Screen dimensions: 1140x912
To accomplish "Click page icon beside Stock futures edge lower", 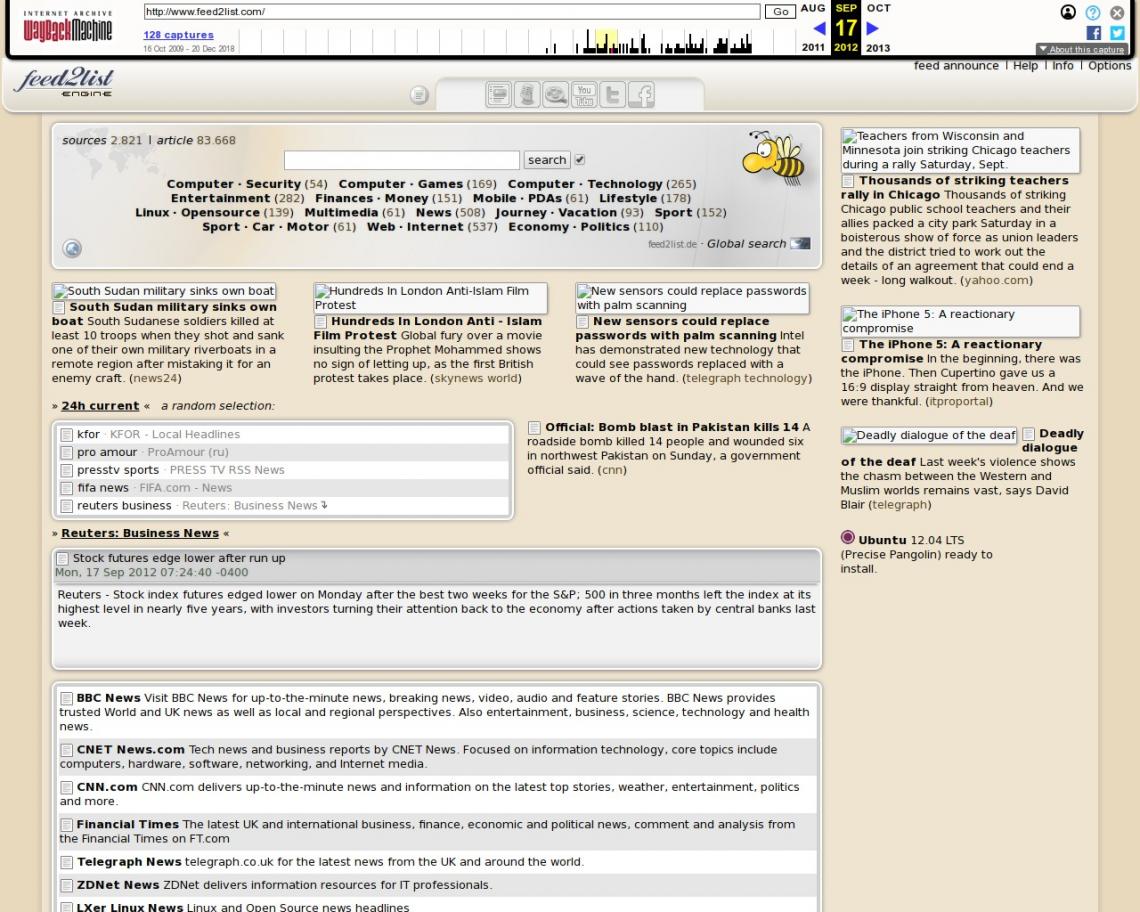I will coord(63,559).
